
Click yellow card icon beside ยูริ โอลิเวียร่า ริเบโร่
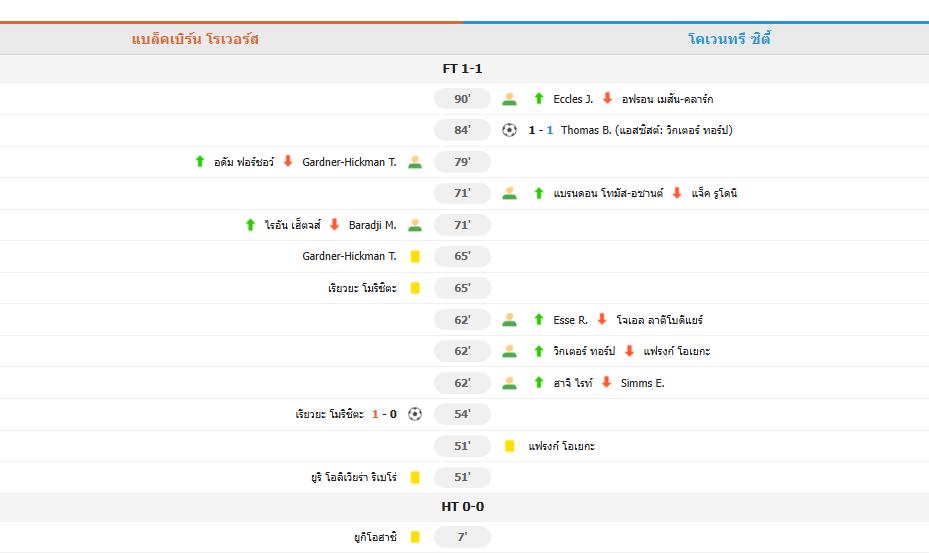click(415, 477)
